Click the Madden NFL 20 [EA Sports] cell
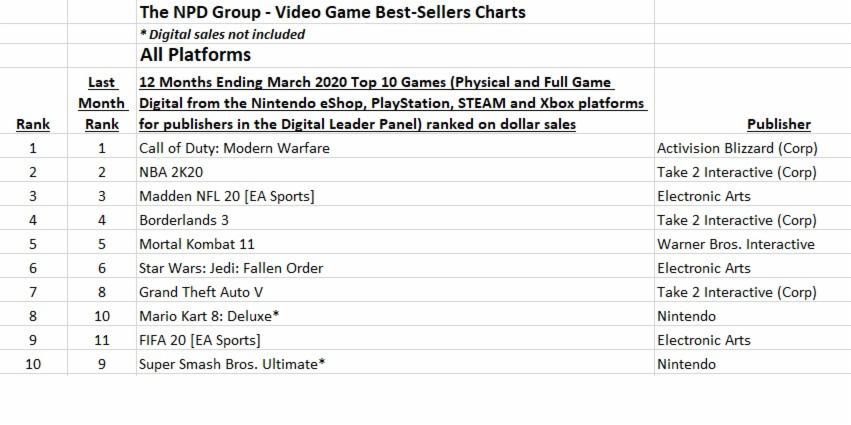 (x=226, y=196)
